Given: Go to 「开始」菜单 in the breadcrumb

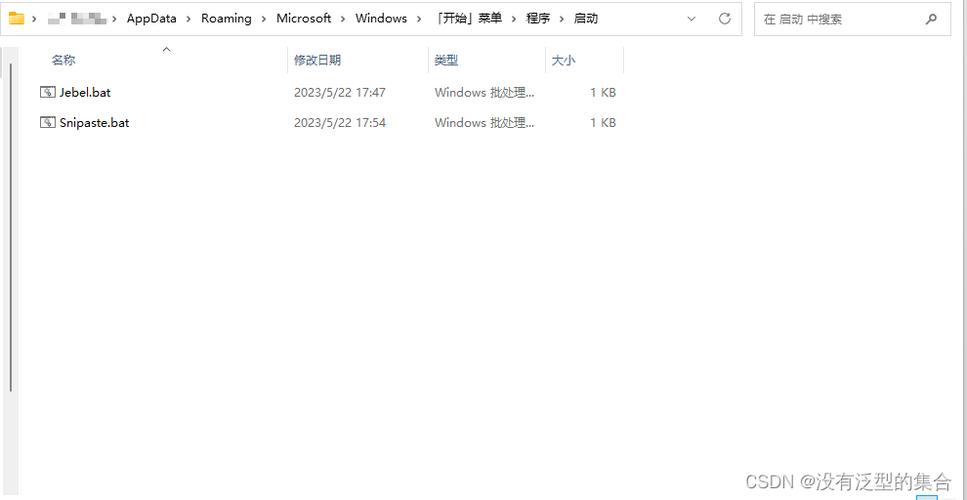Looking at the screenshot, I should pyautogui.click(x=467, y=18).
